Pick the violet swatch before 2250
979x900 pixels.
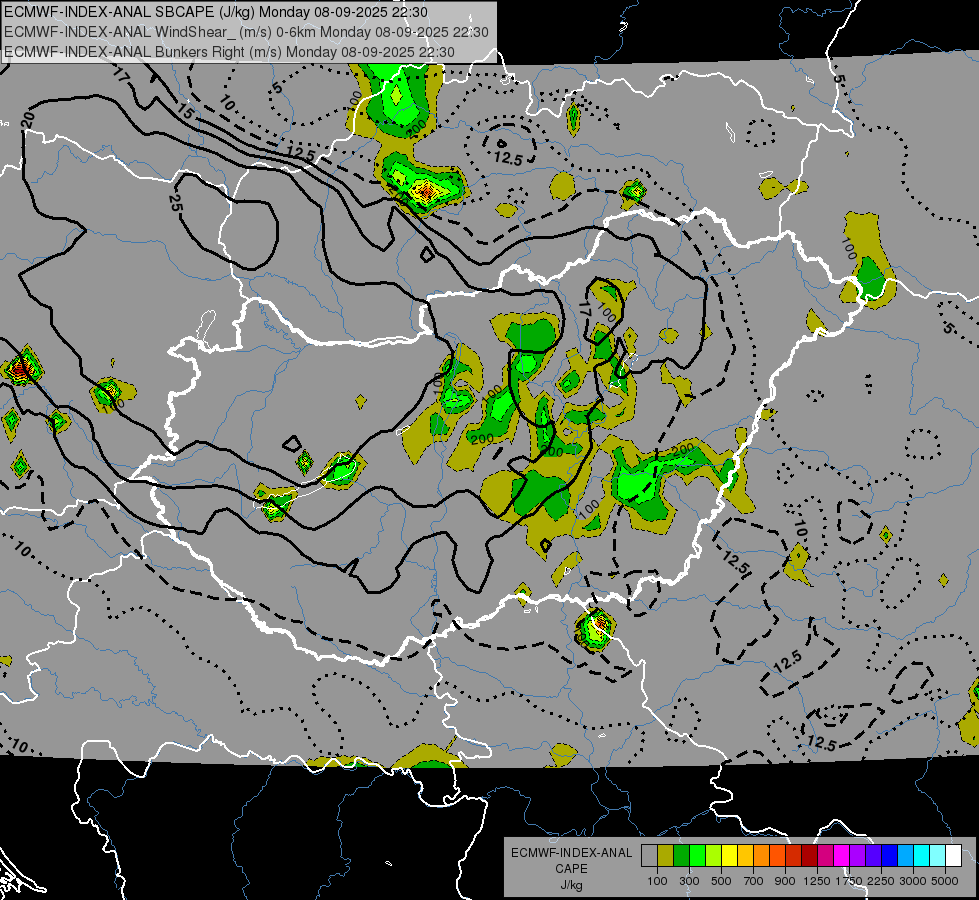[873, 855]
